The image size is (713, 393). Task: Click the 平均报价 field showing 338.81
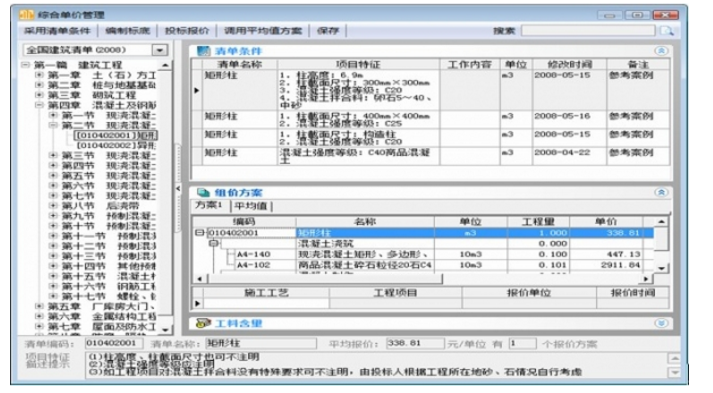(x=415, y=343)
